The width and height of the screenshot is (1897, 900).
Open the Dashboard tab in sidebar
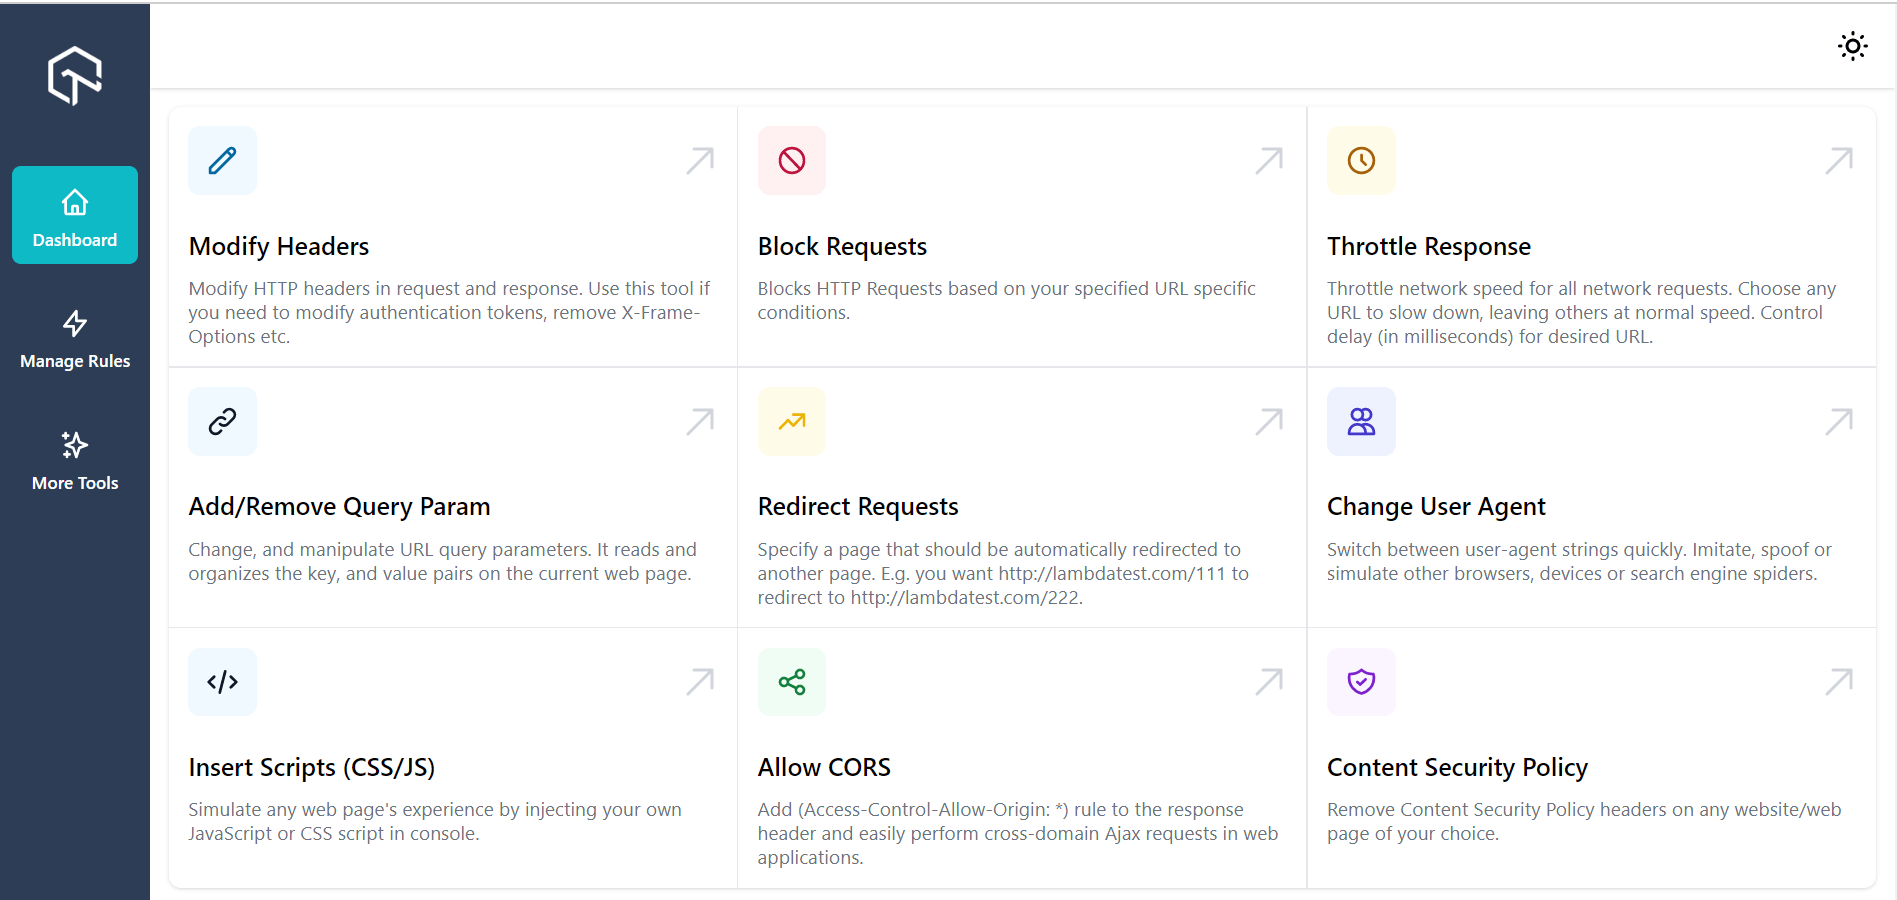(75, 216)
